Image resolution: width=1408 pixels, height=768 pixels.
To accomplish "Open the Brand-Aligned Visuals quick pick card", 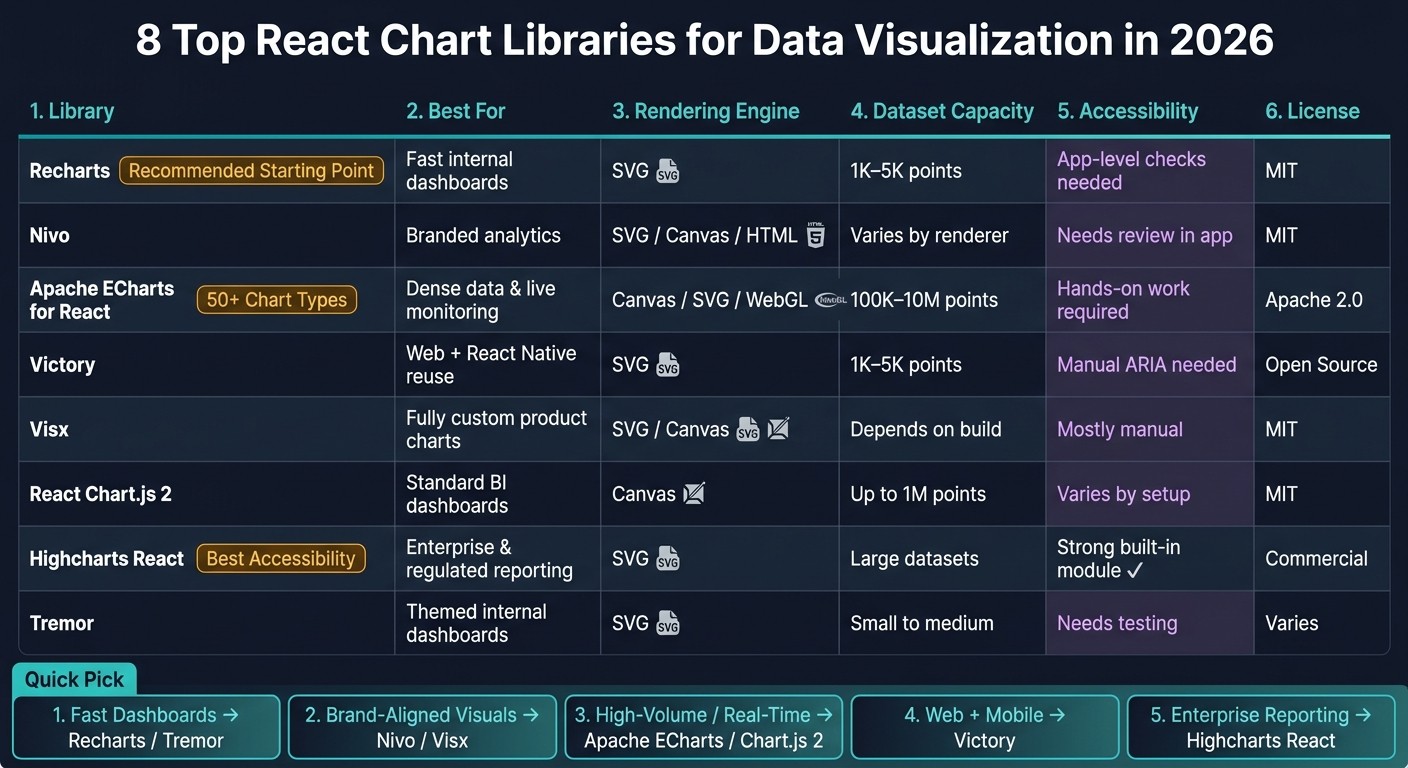I will [x=422, y=727].
